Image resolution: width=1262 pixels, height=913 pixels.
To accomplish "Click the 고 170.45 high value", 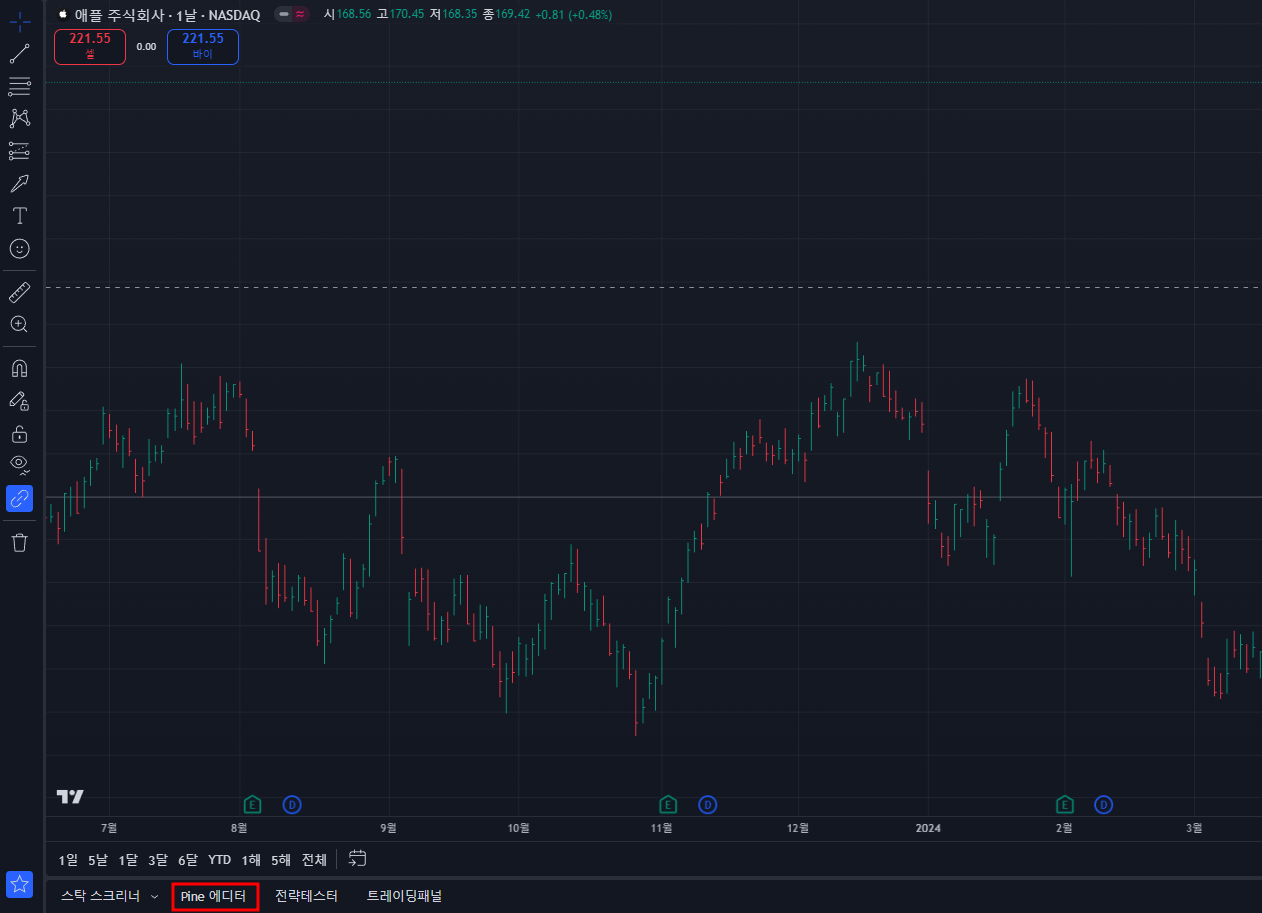I will (400, 15).
